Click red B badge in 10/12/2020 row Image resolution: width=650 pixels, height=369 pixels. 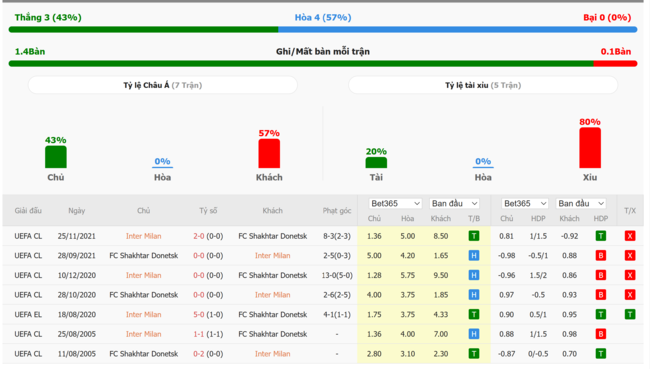click(x=600, y=275)
